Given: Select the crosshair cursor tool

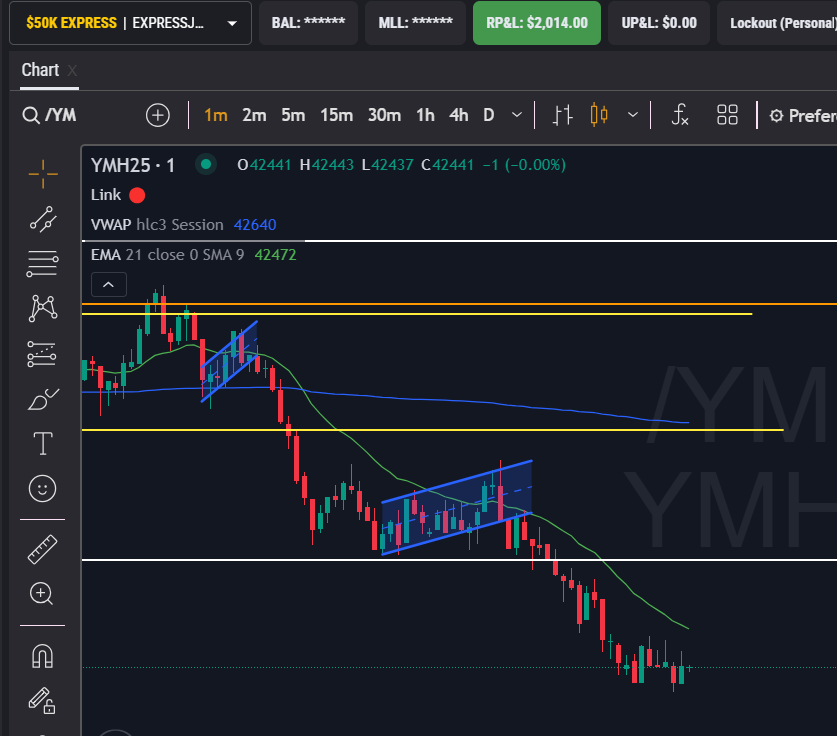Looking at the screenshot, I should [43, 174].
